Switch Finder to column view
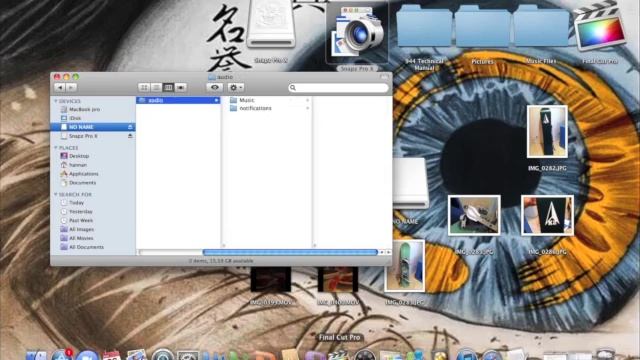 (168, 87)
